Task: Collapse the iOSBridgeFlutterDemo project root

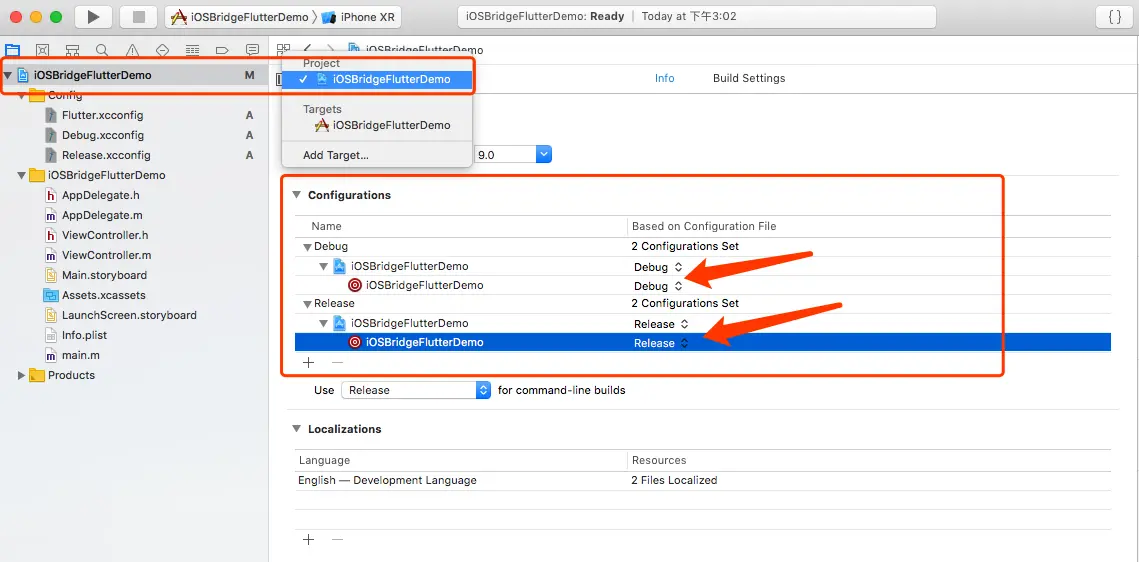Action: tap(7, 75)
